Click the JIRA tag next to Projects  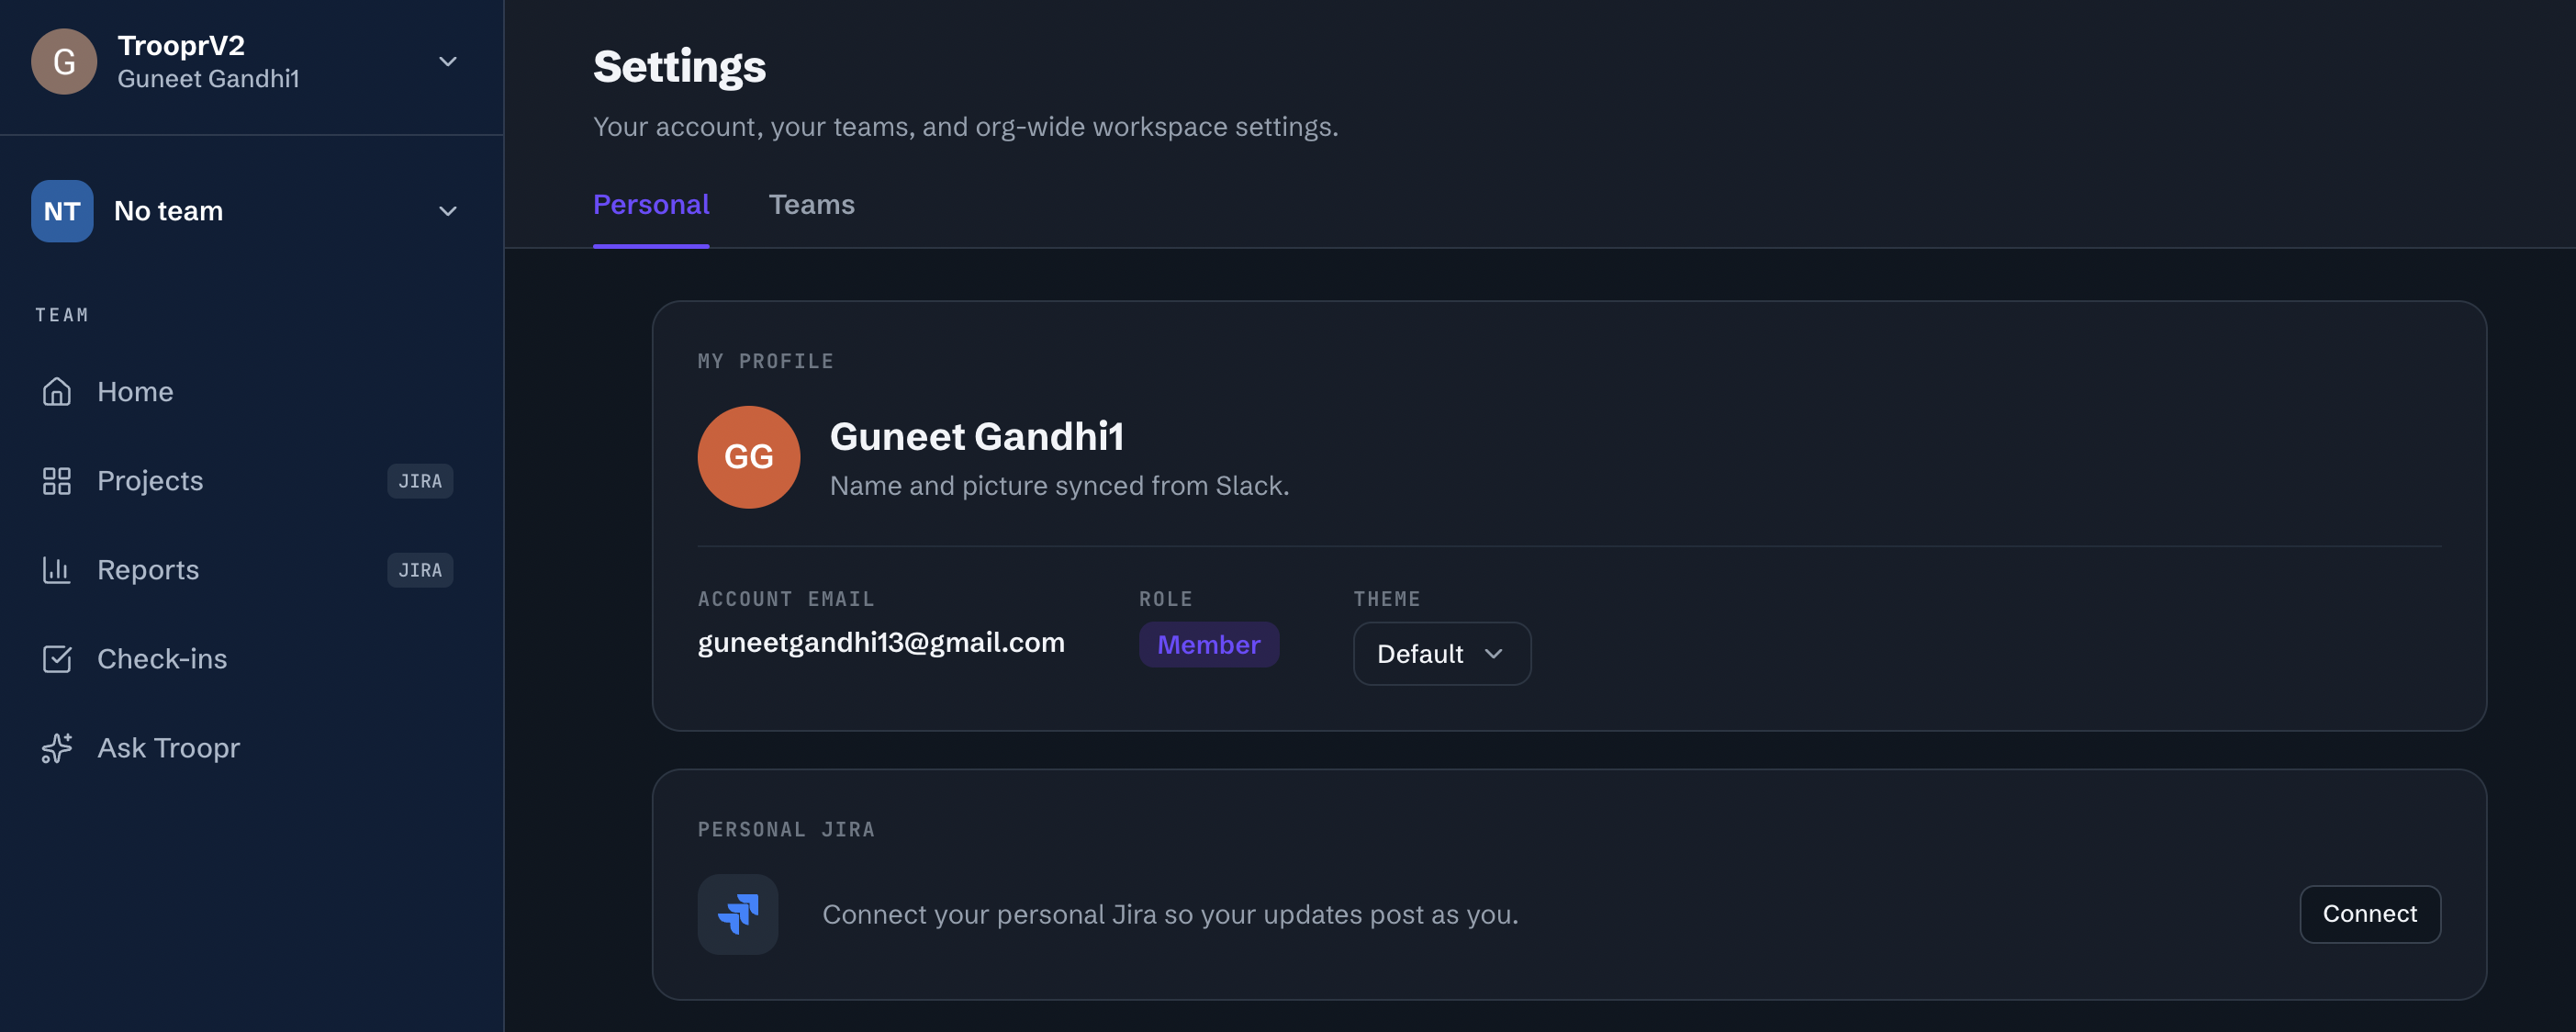420,481
